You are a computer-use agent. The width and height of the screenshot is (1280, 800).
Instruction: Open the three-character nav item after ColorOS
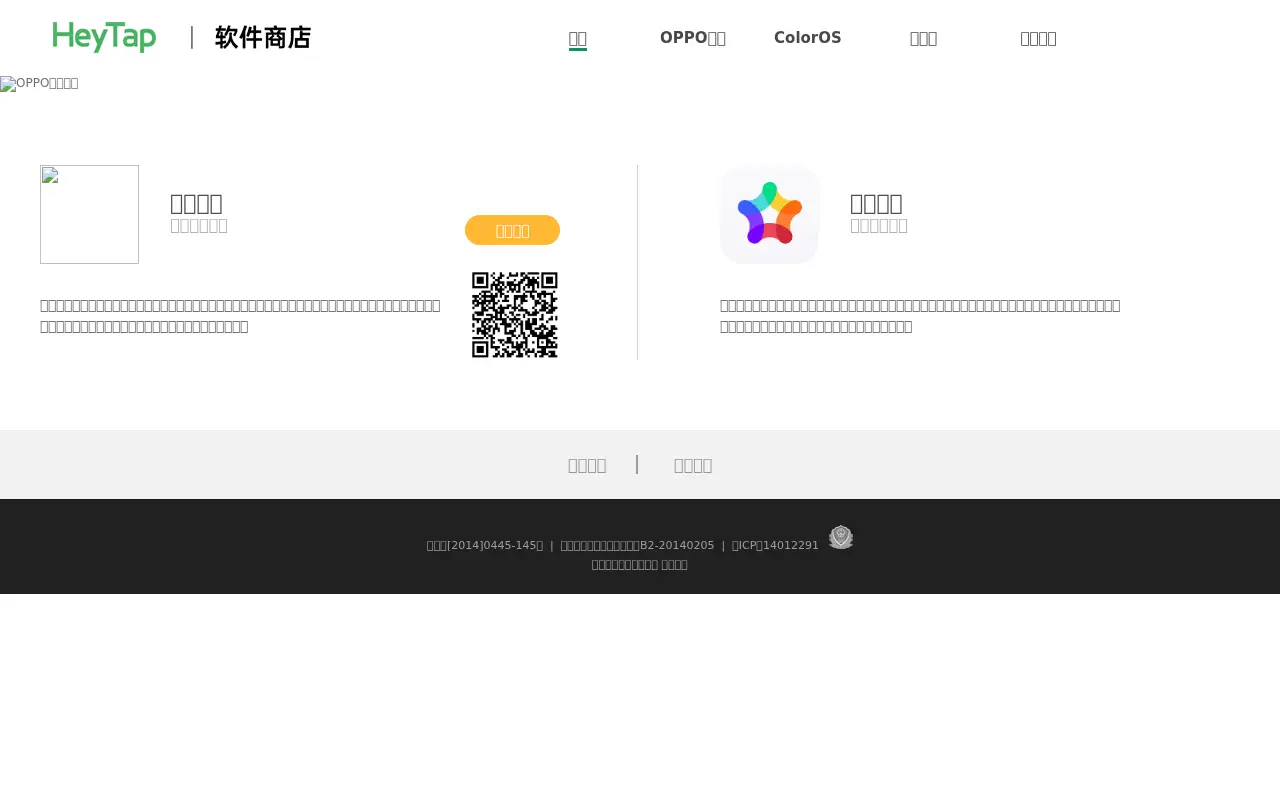[923, 38]
